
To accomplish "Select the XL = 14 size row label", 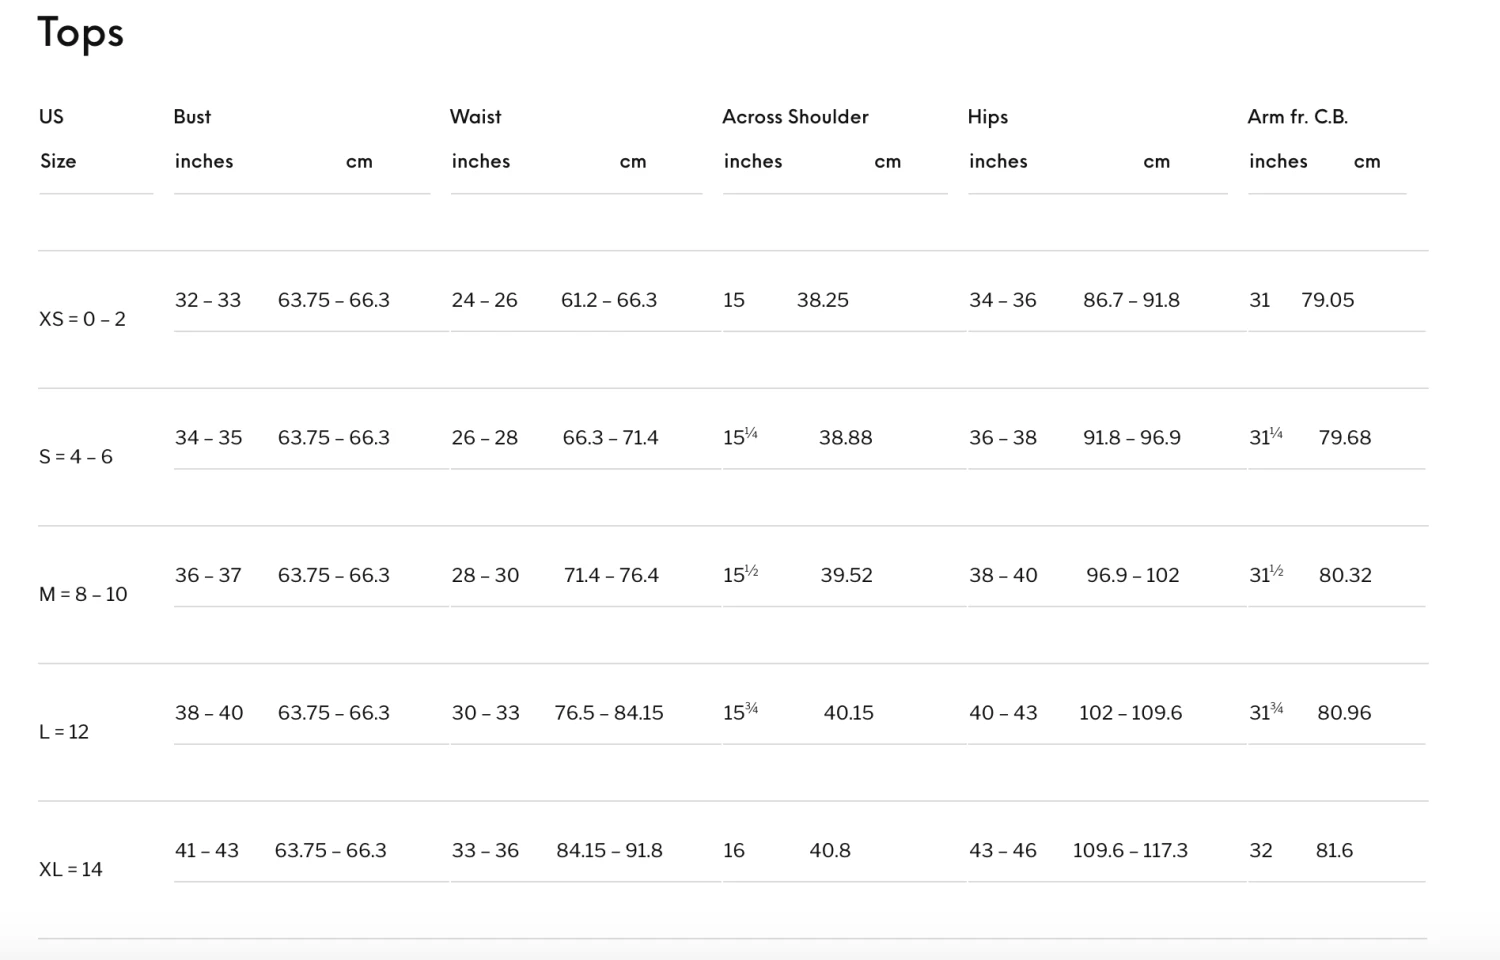I will click(71, 869).
